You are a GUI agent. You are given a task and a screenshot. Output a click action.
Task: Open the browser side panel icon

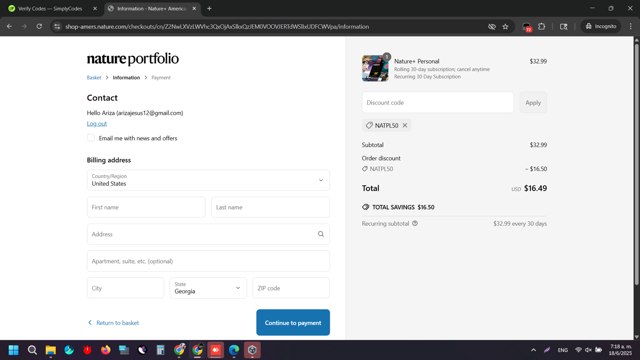[564, 27]
